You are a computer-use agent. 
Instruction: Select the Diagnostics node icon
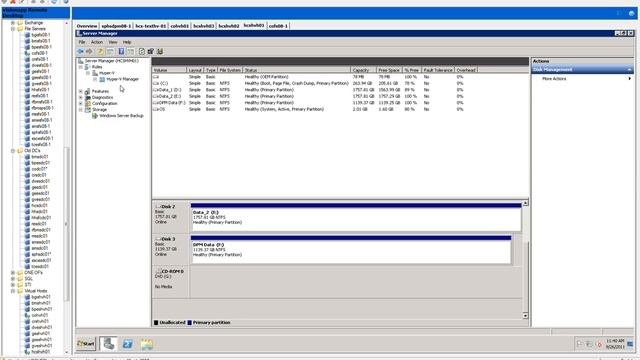tap(87, 98)
